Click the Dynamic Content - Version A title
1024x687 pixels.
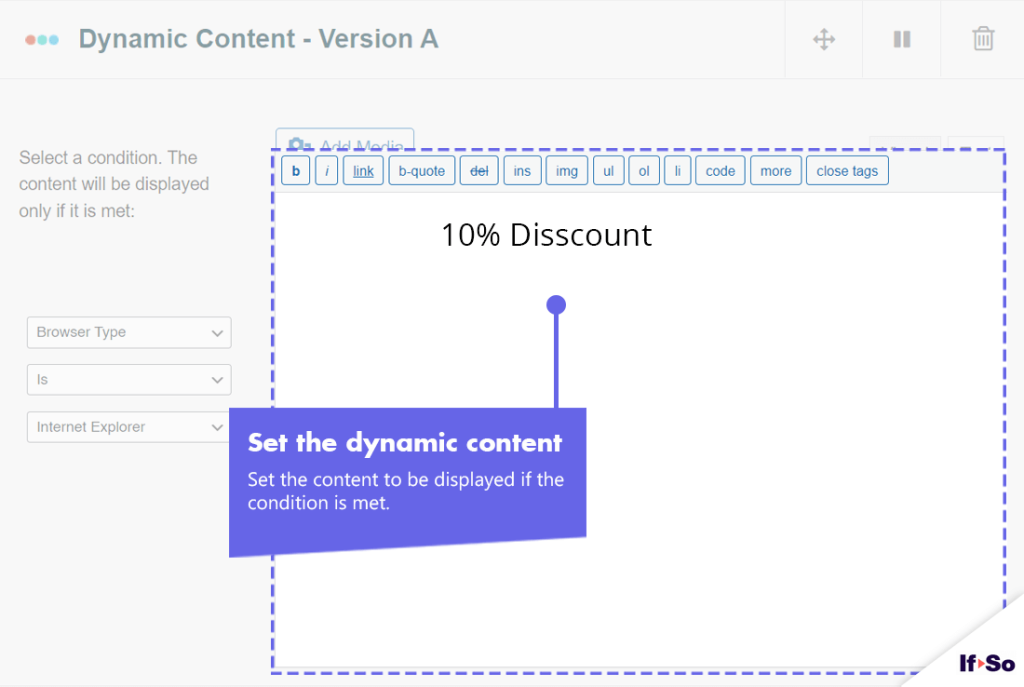[259, 39]
